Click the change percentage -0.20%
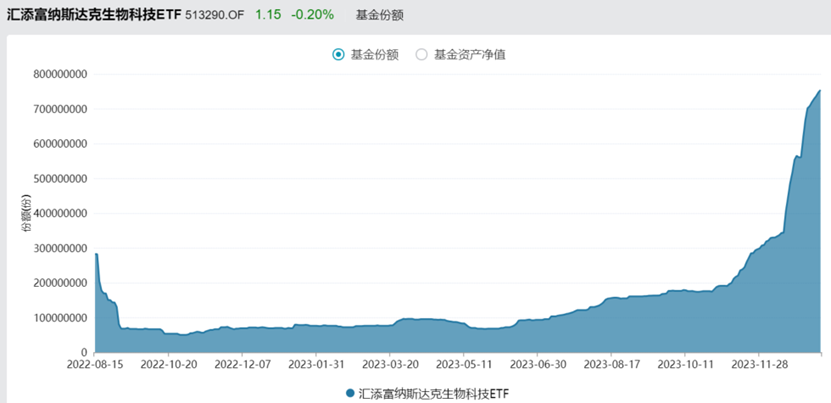831x403 pixels. [x=313, y=15]
